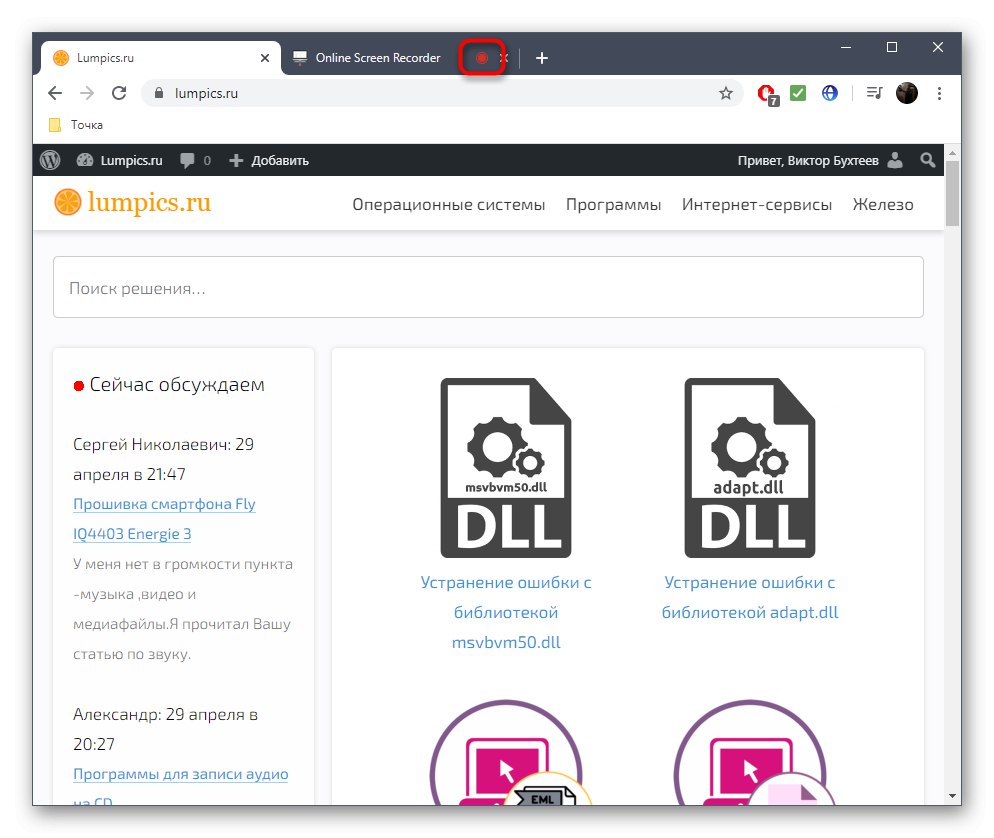Screen dimensions: 994x838
Task: Reload the page with the refresh icon
Action: point(119,93)
